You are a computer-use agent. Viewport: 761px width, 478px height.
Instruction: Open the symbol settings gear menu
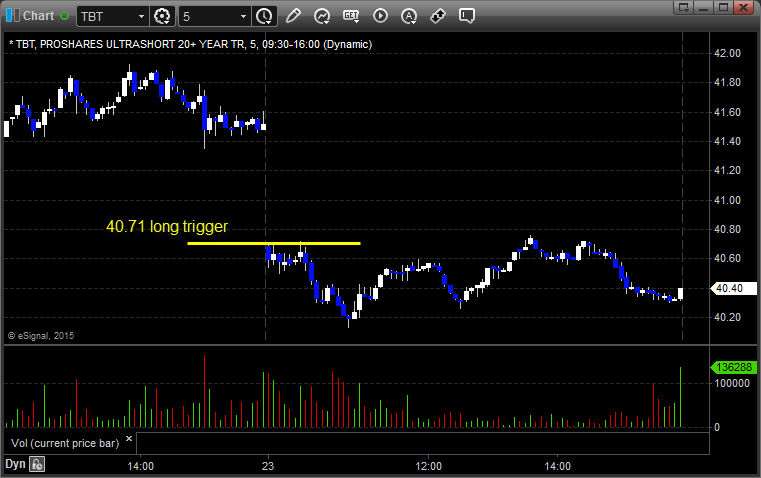point(162,16)
